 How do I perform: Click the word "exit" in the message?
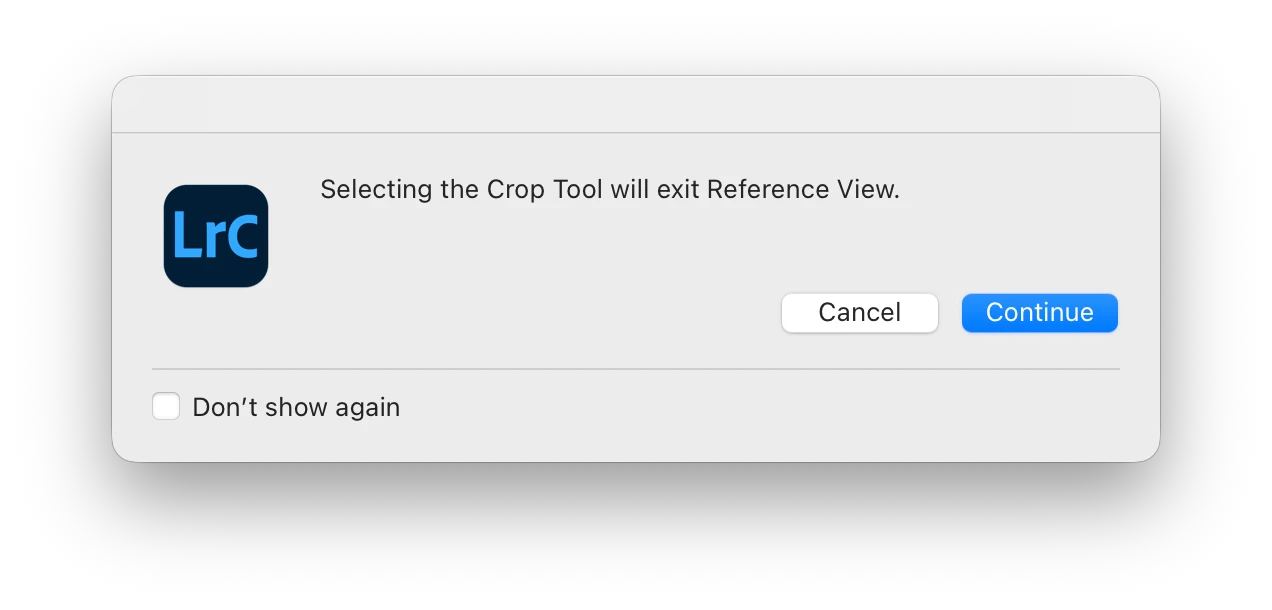tap(679, 190)
